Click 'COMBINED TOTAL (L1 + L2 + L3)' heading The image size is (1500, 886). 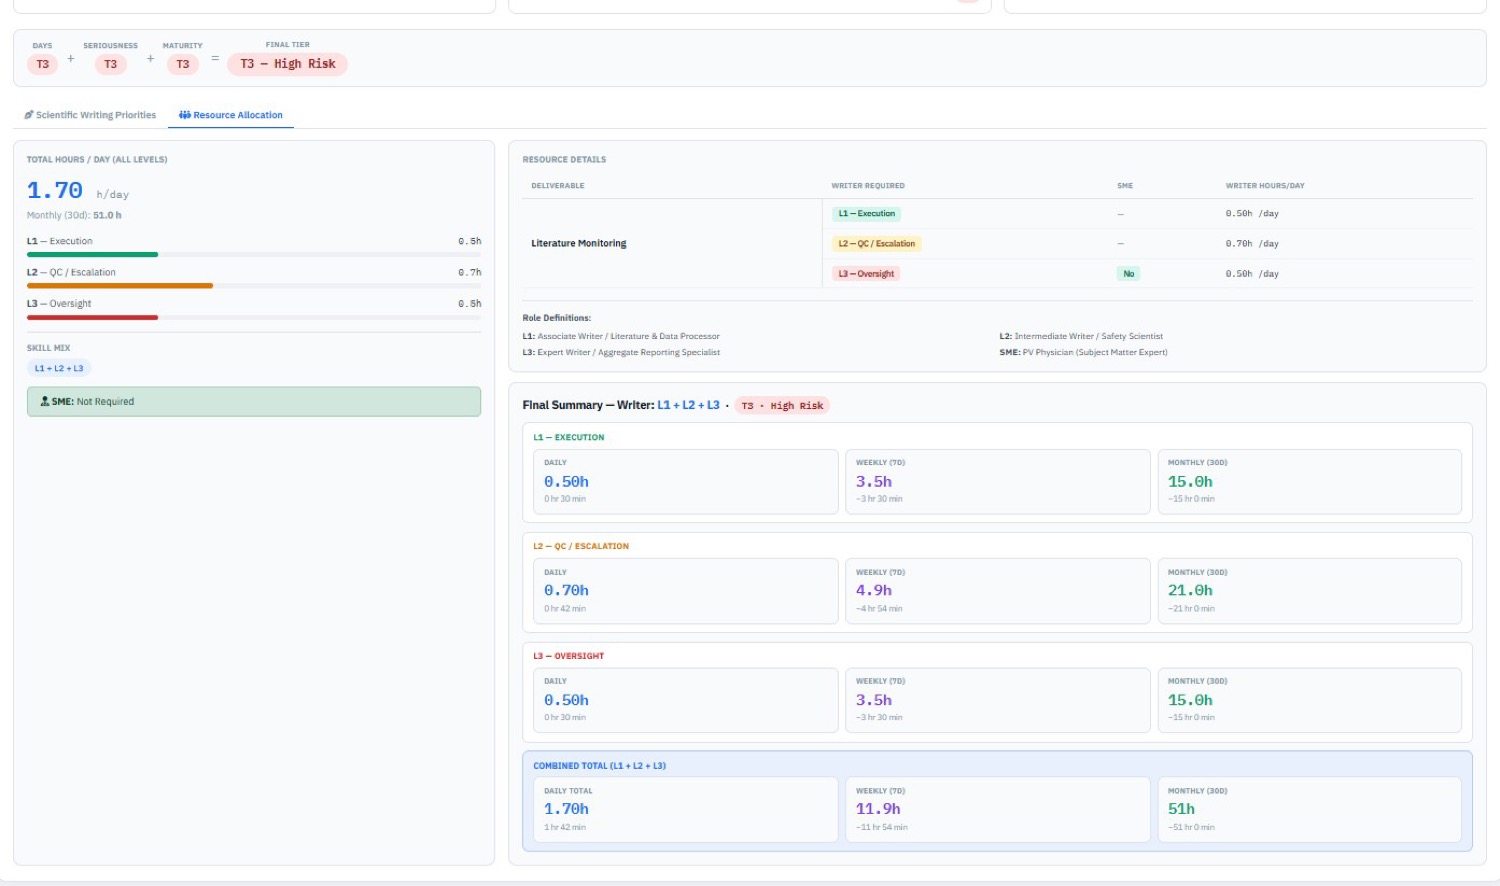pyautogui.click(x=600, y=766)
